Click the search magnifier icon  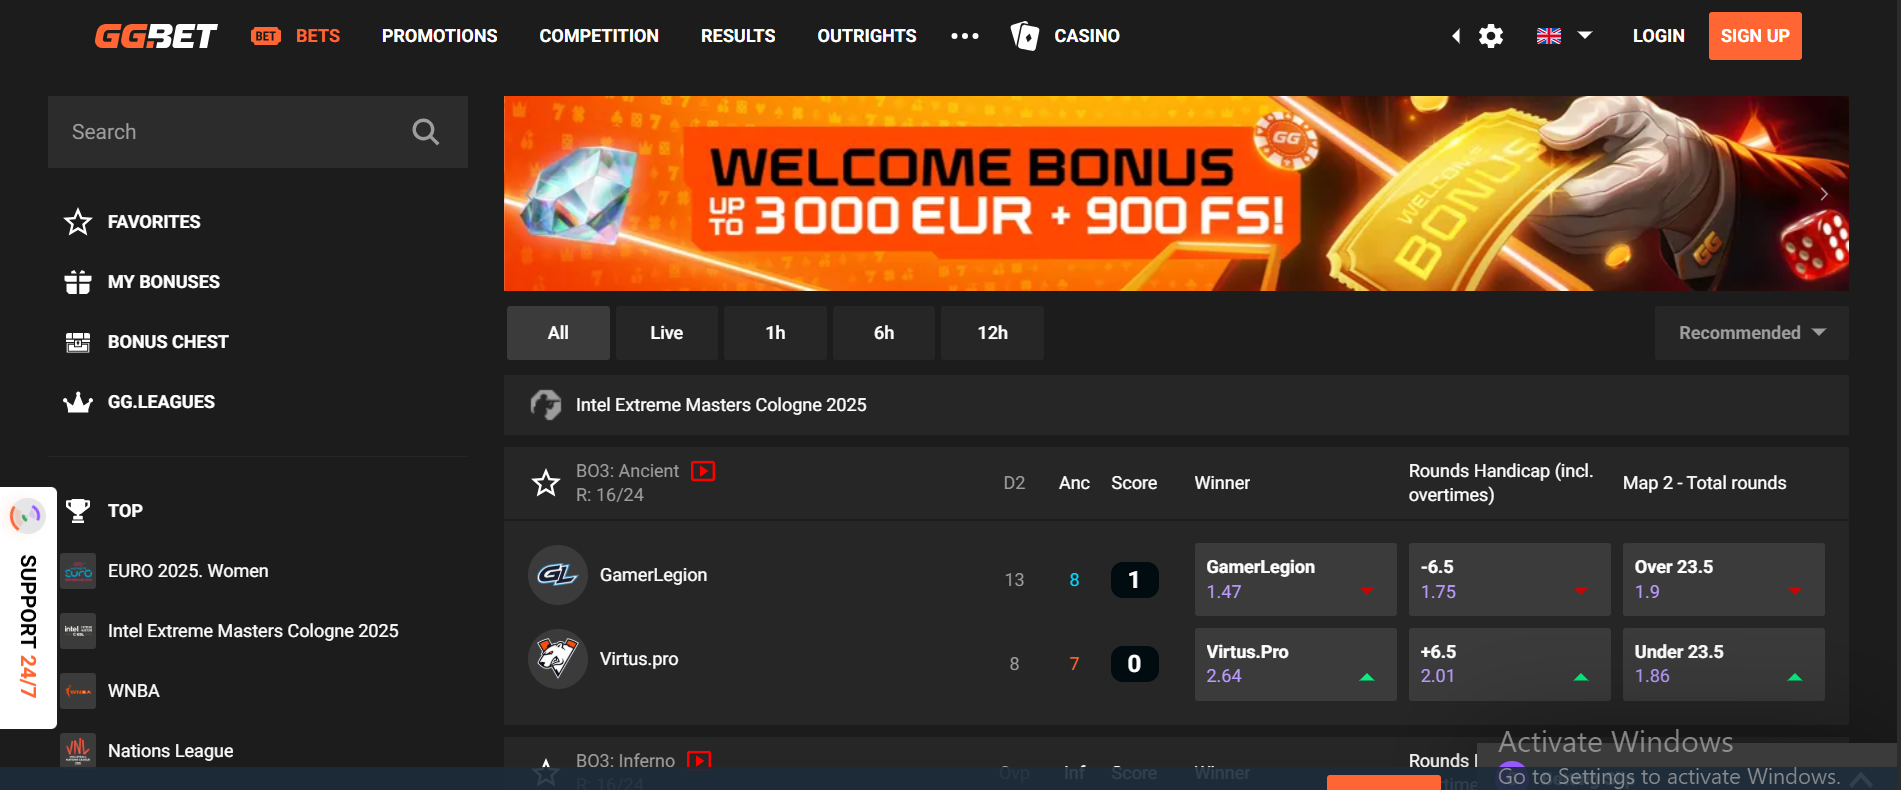[x=426, y=132]
